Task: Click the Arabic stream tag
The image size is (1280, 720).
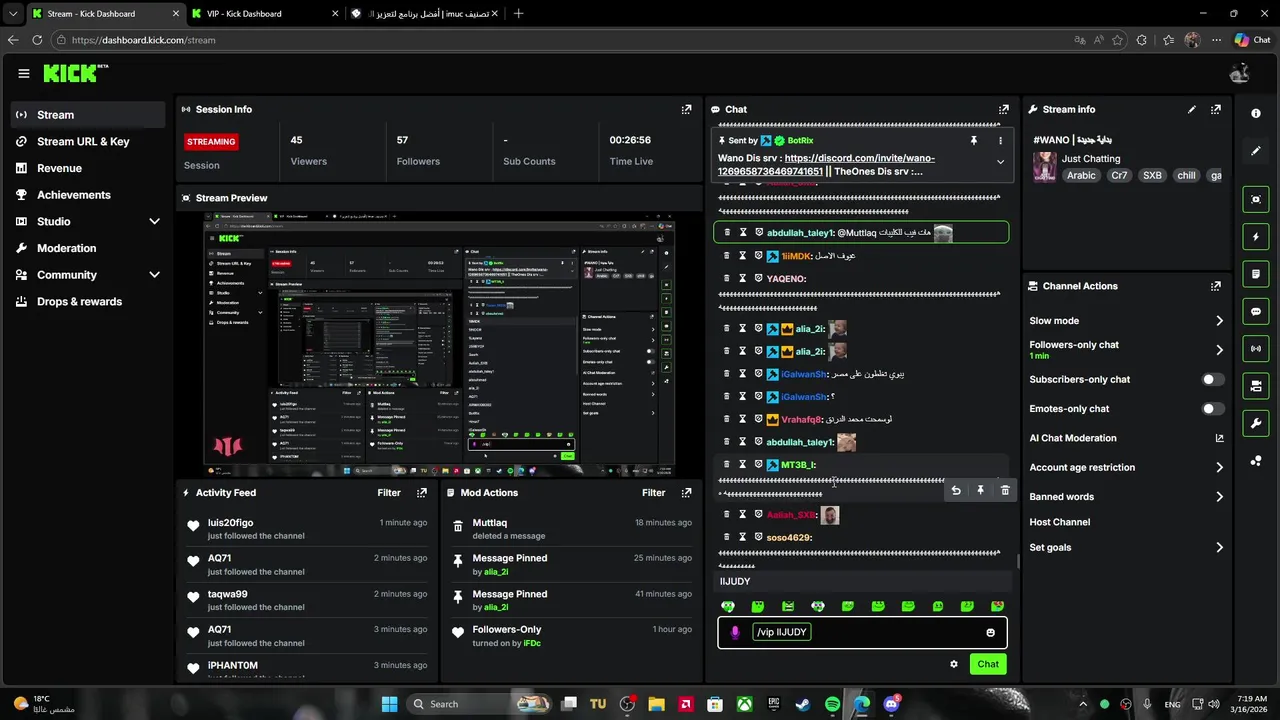Action: click(x=1081, y=175)
